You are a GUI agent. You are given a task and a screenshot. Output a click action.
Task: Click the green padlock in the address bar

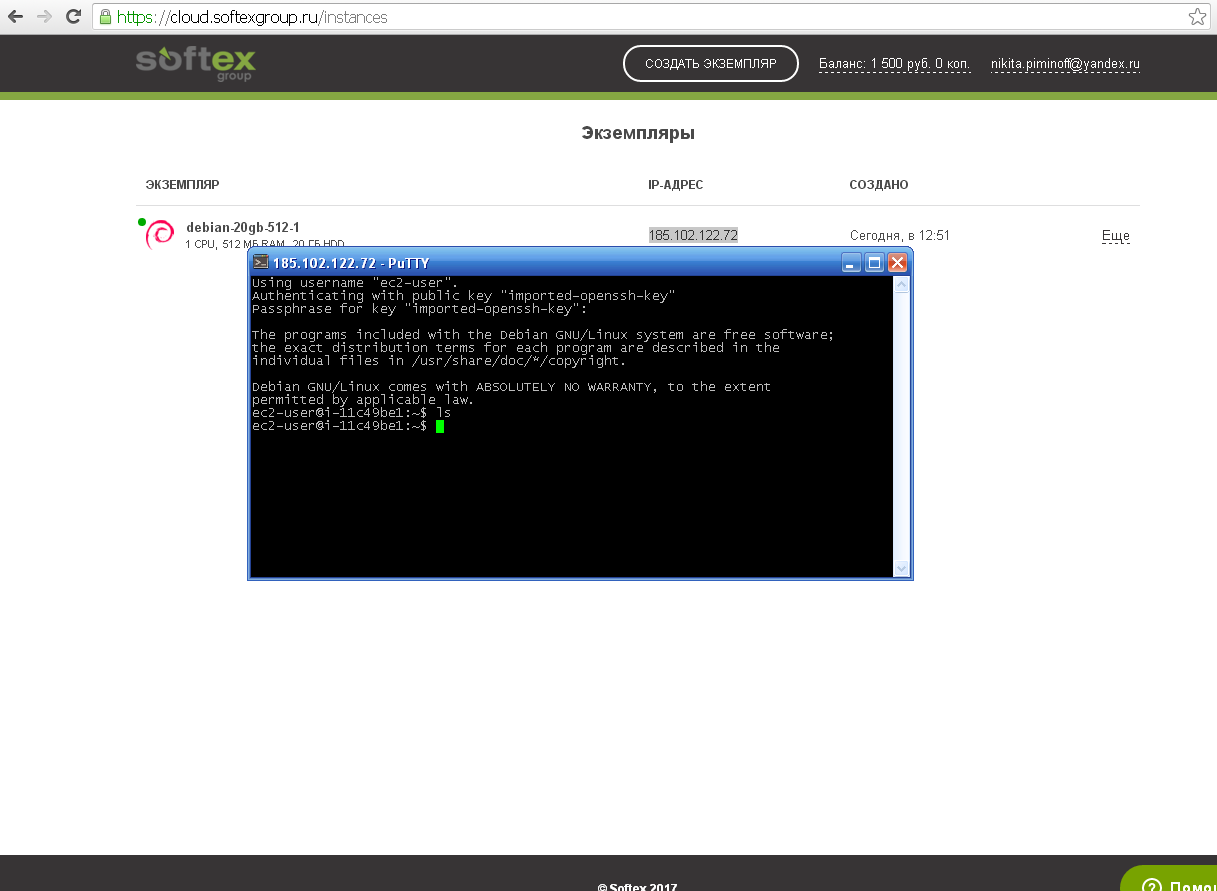pos(105,17)
